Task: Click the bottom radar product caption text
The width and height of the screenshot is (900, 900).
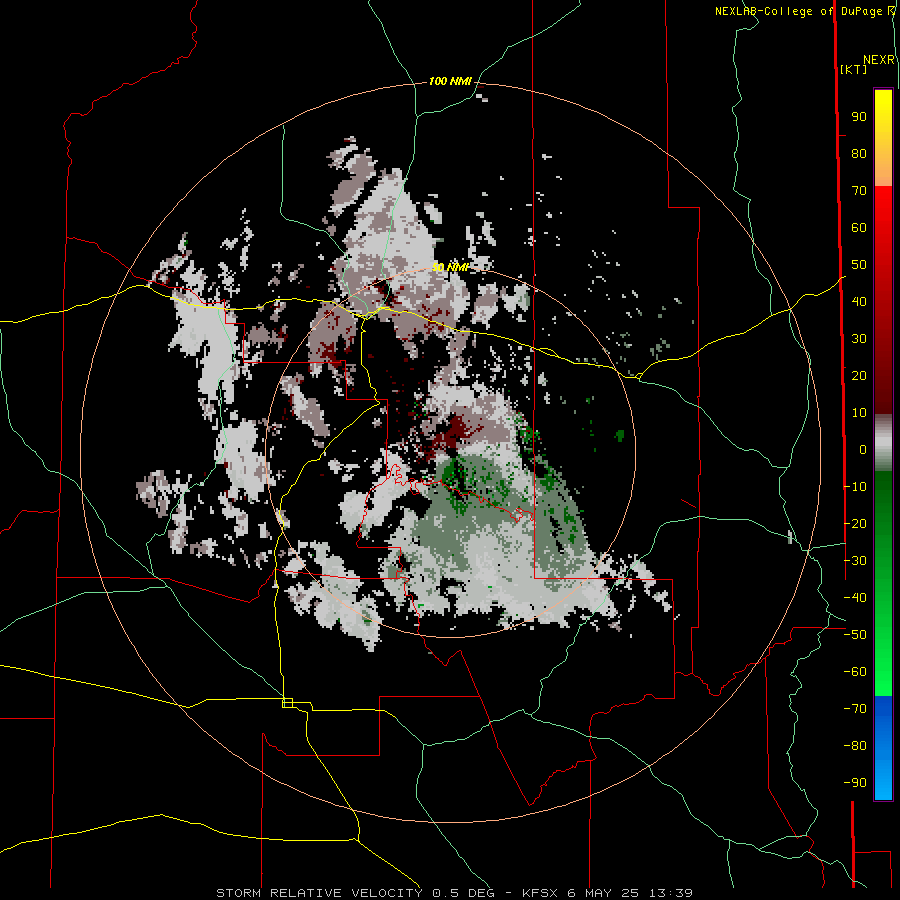Action: 455,893
